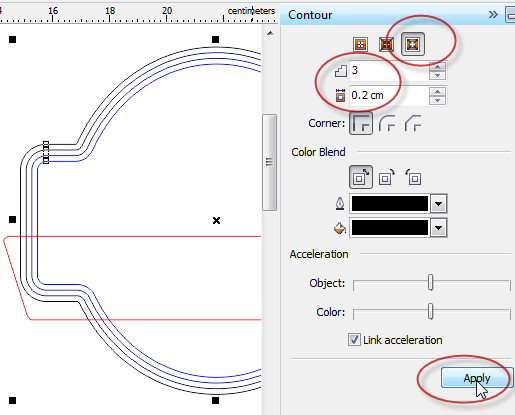Click the Color Blend section label

pyautogui.click(x=318, y=152)
